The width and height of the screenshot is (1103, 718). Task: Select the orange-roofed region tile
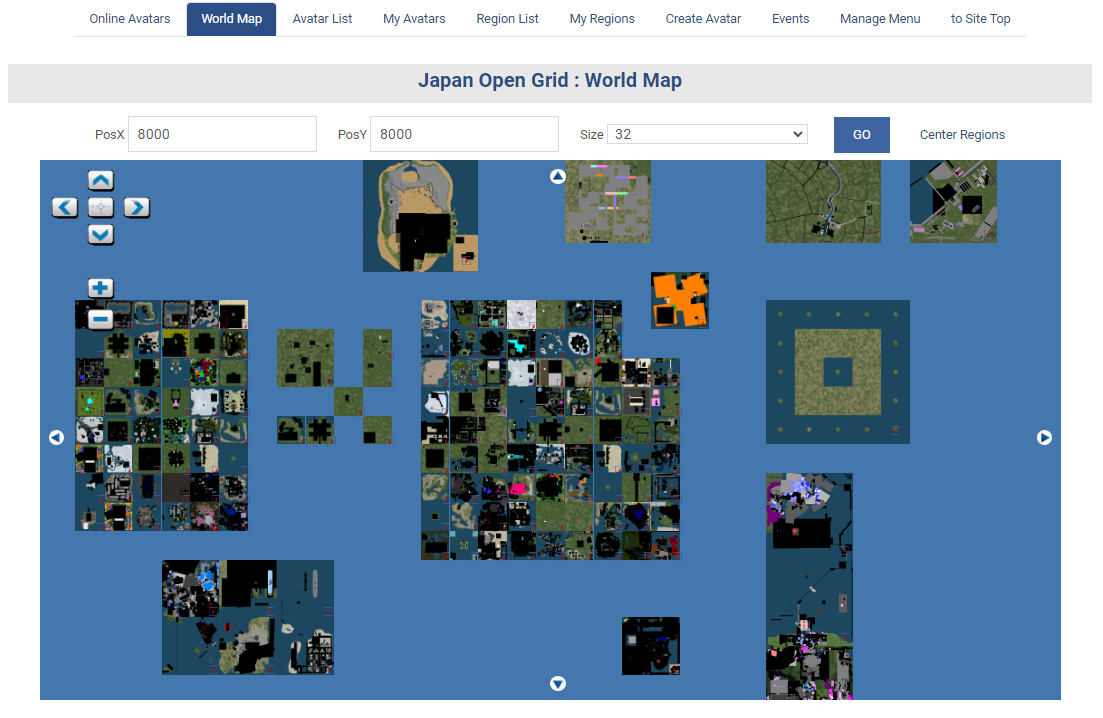pyautogui.click(x=680, y=300)
